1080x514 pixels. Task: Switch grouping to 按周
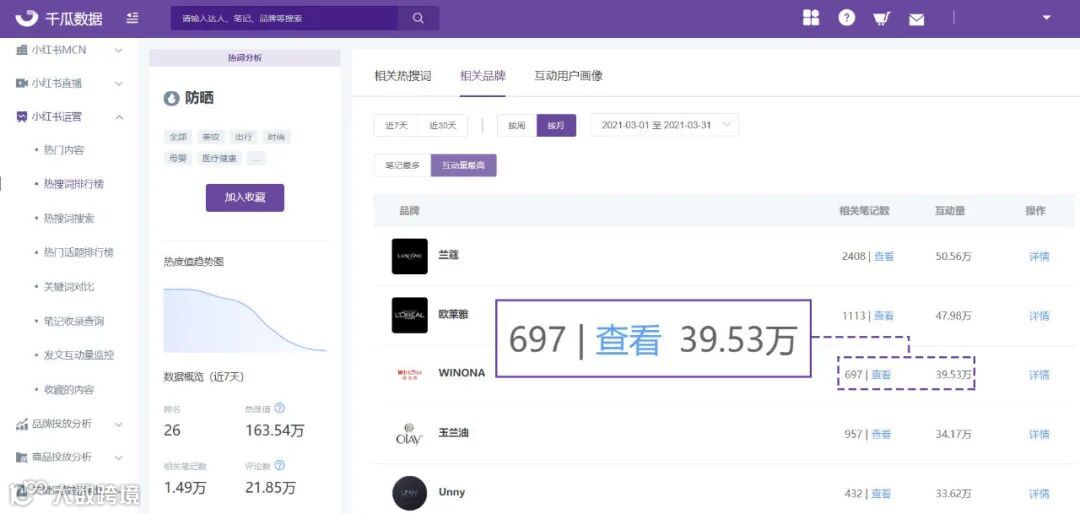[517, 125]
